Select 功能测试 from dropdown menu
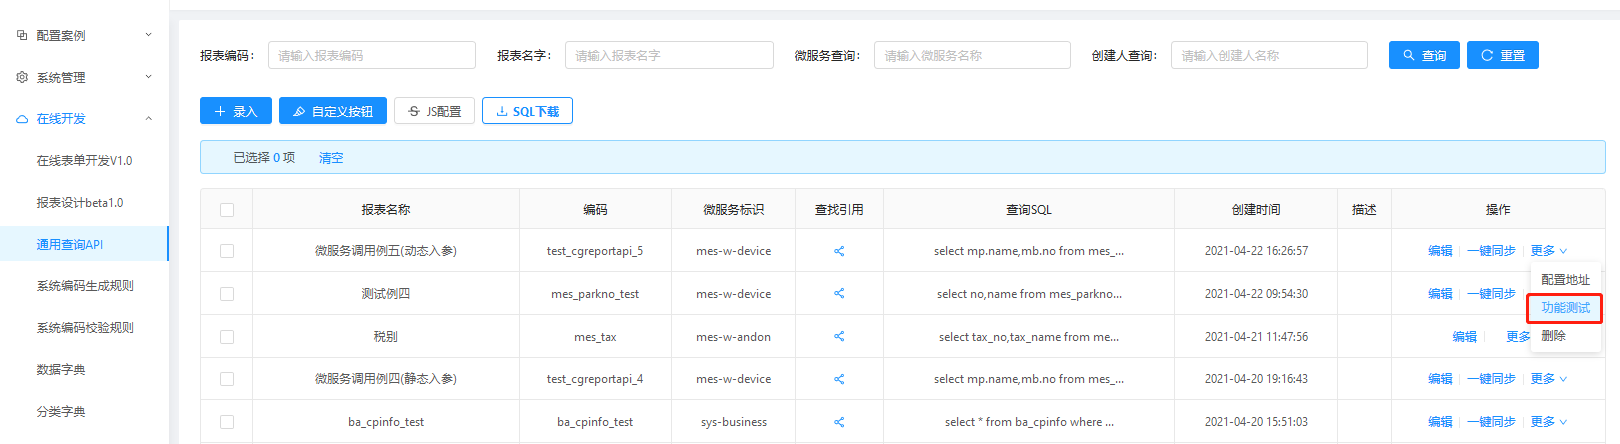1620x444 pixels. click(x=1565, y=308)
